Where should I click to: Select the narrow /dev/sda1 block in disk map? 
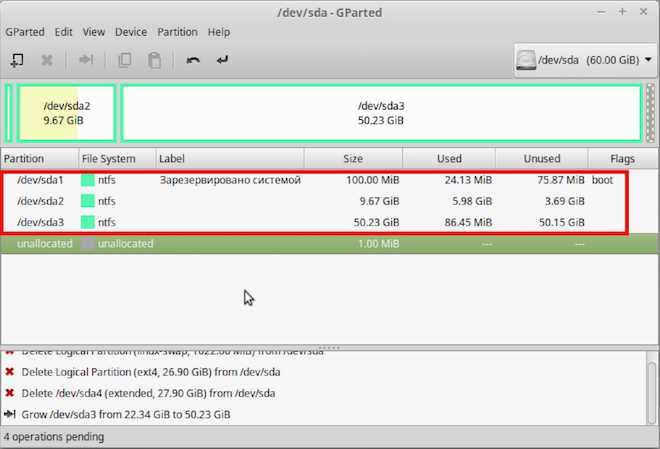click(x=8, y=113)
